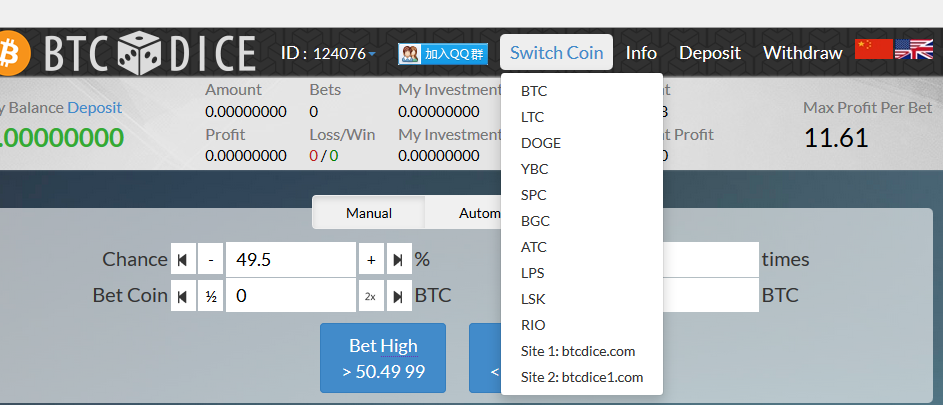The width and height of the screenshot is (943, 405).
Task: Switch to the Manual betting tab
Action: pyautogui.click(x=368, y=213)
